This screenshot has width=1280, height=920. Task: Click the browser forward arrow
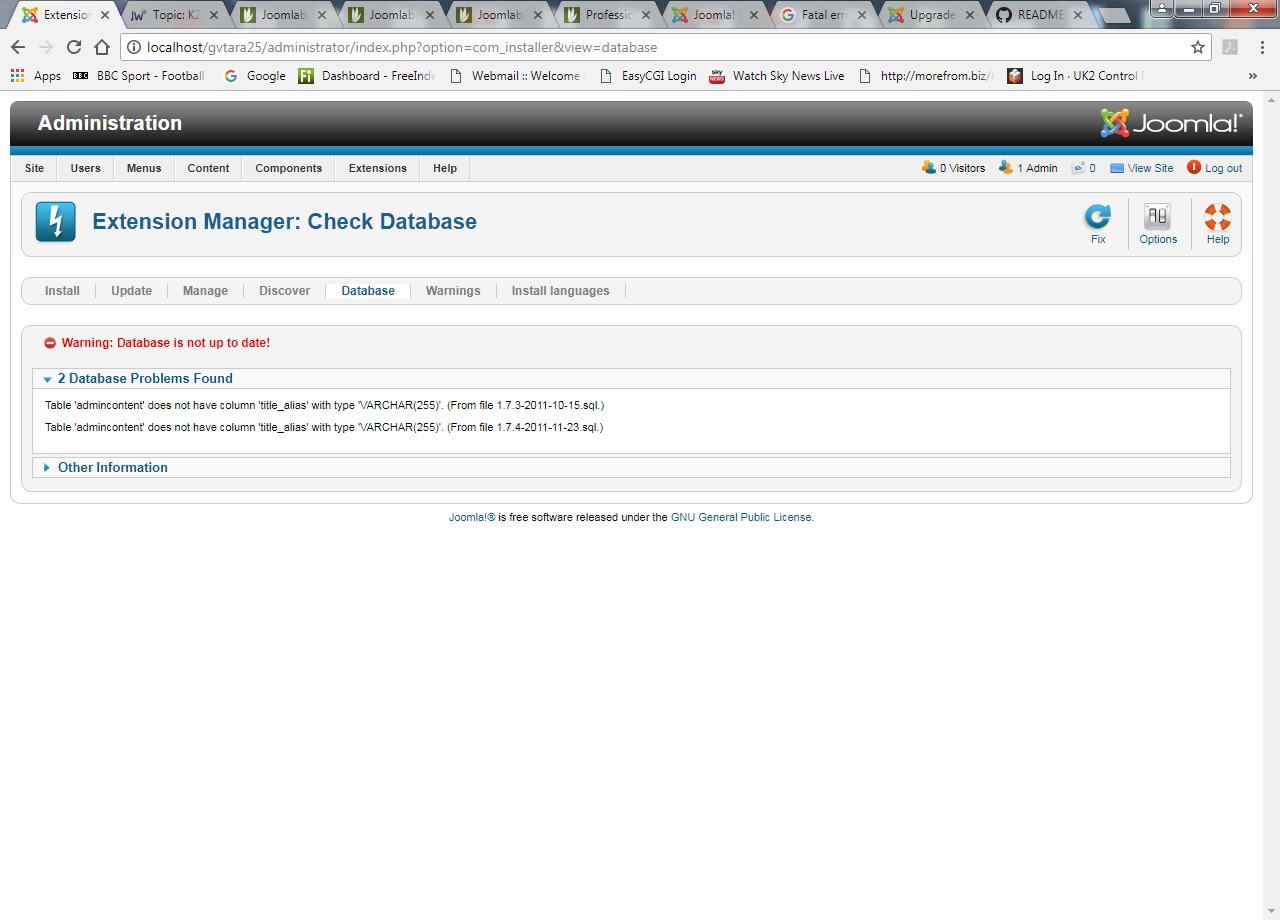click(46, 47)
